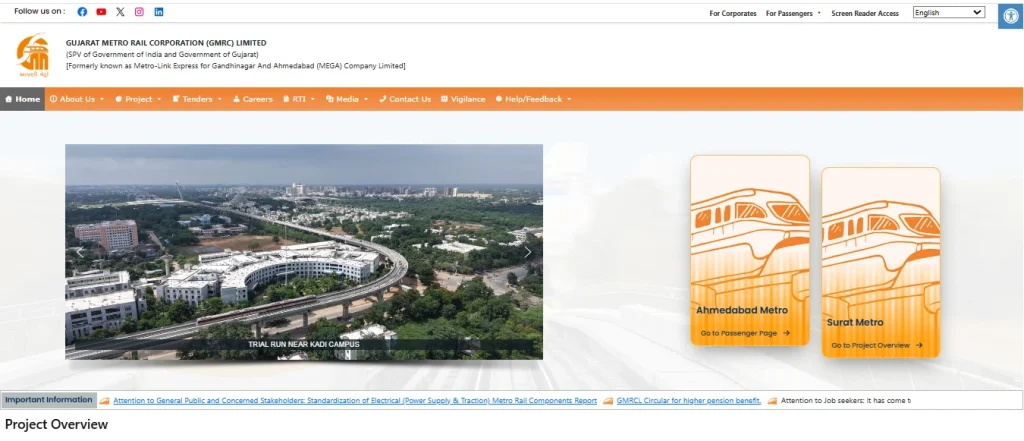
Task: Open the GMRC Facebook page icon
Action: pyautogui.click(x=82, y=12)
